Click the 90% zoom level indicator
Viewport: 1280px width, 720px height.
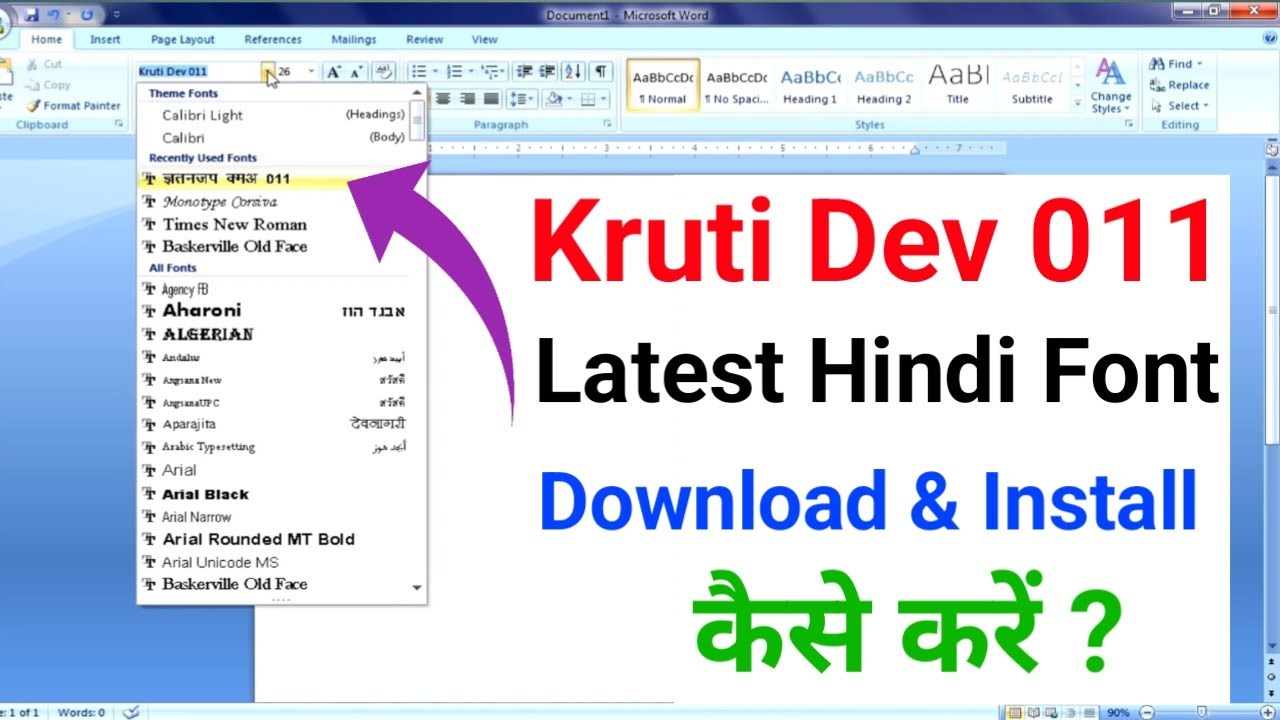(1118, 713)
